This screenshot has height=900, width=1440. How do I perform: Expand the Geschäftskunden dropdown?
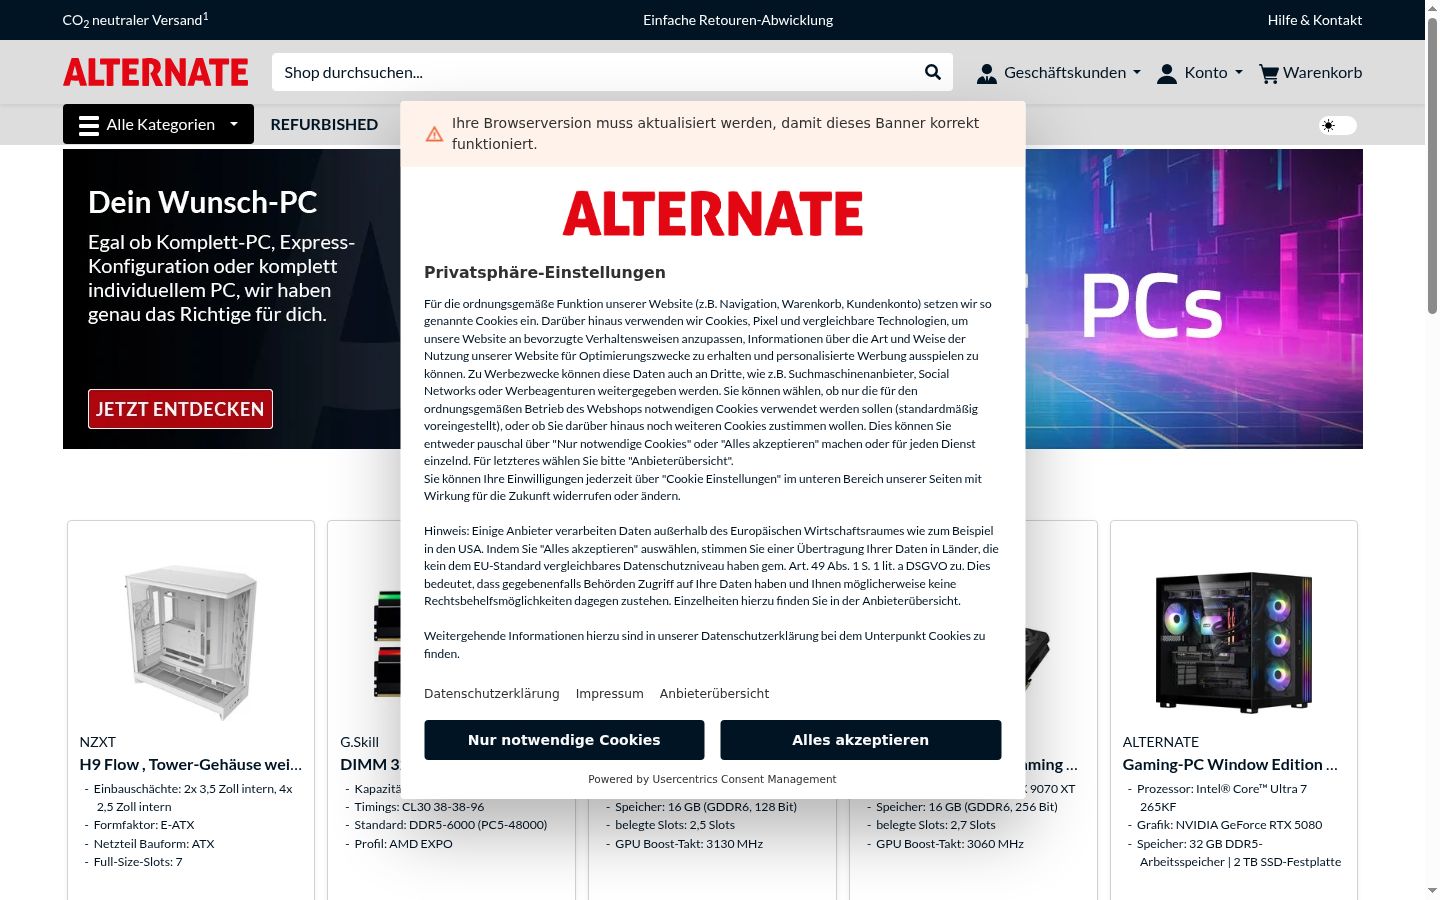(x=1137, y=73)
